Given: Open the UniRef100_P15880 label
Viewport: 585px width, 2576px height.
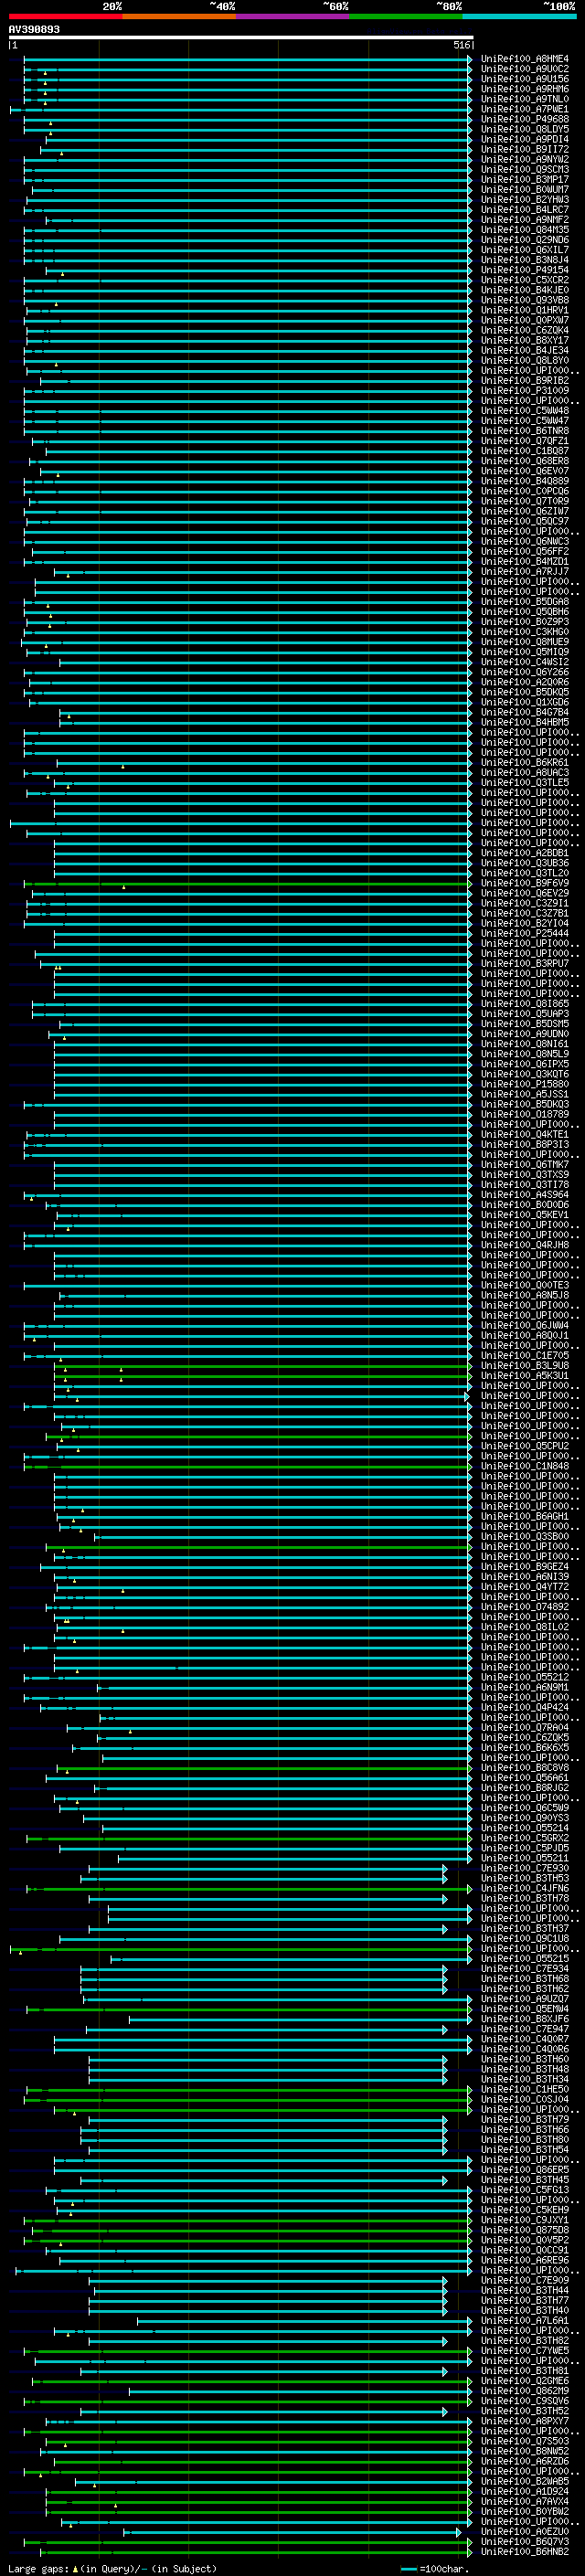Looking at the screenshot, I should point(525,1084).
